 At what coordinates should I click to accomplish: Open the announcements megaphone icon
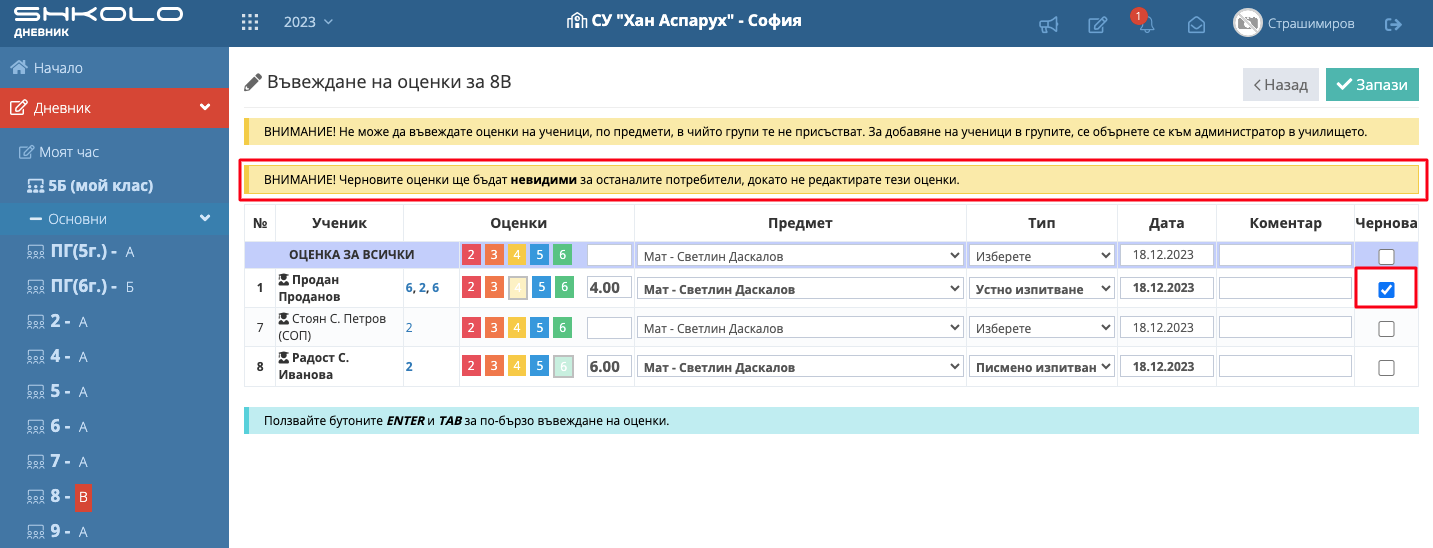tap(1048, 24)
